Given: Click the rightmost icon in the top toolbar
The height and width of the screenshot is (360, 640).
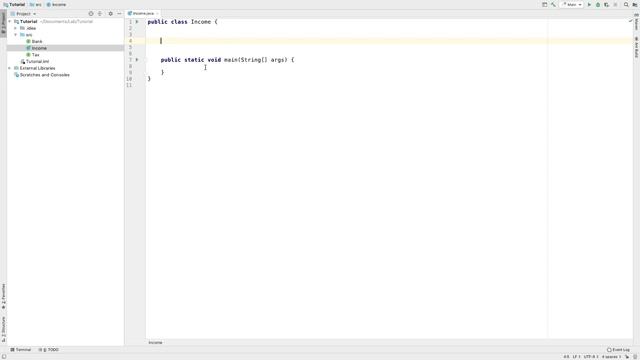Looking at the screenshot, I should (x=635, y=4).
